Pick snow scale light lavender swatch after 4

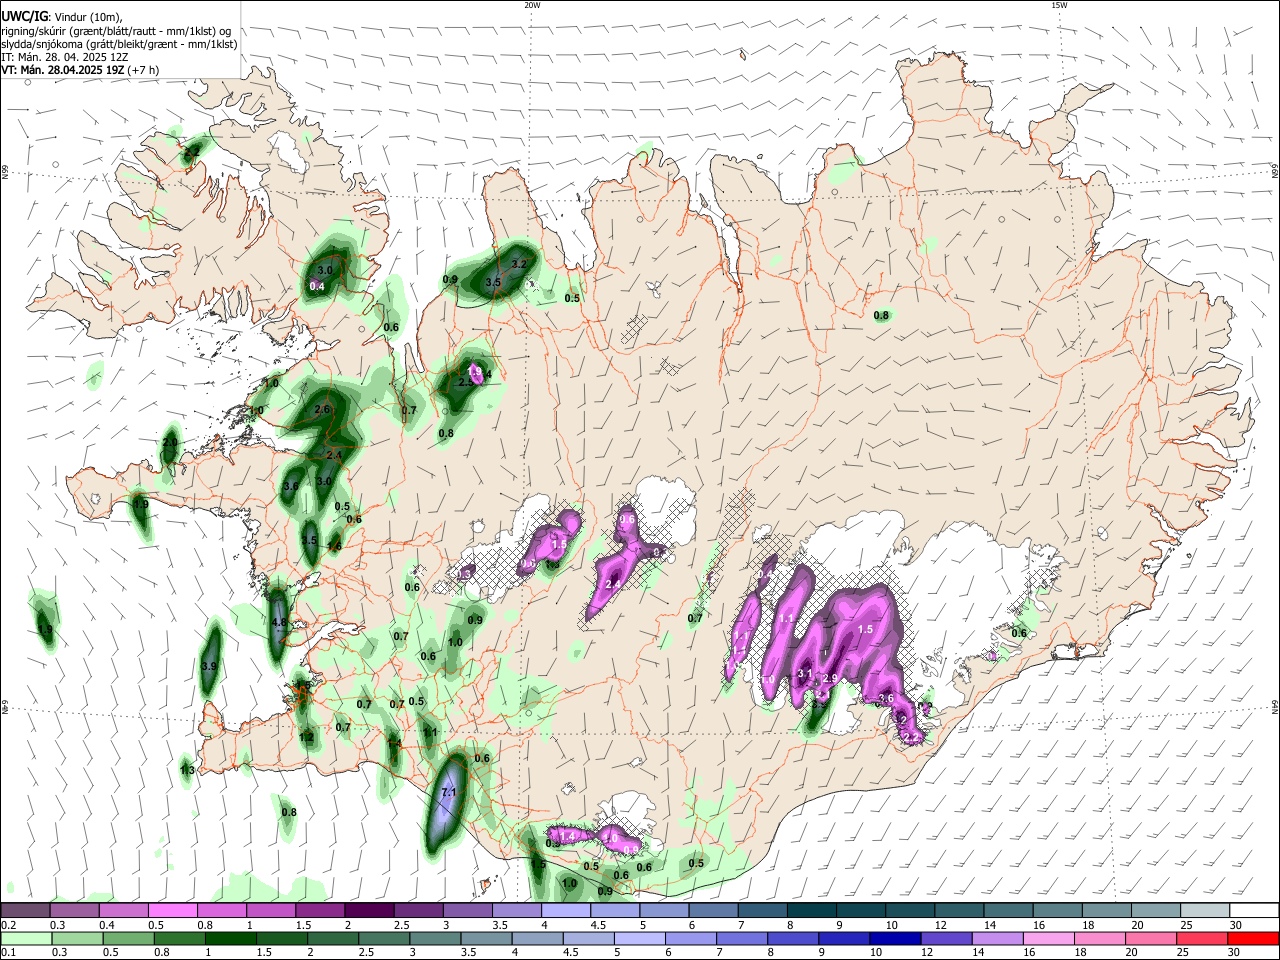point(565,910)
